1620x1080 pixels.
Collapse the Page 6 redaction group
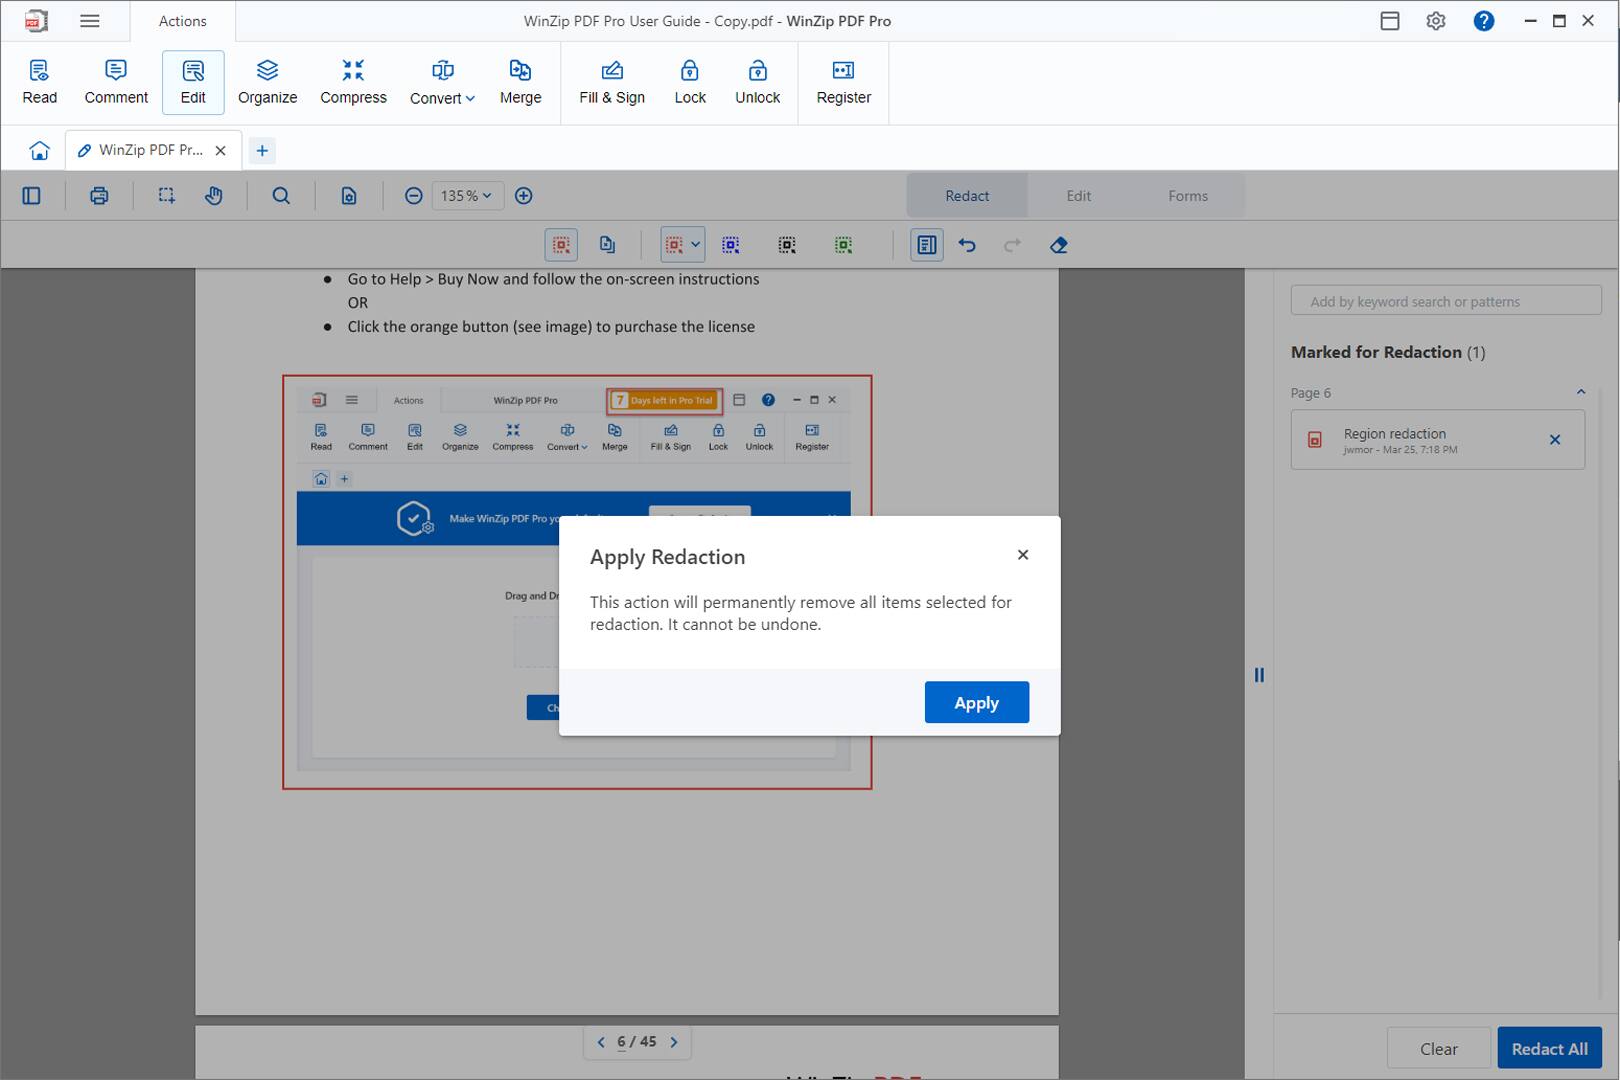(1581, 392)
